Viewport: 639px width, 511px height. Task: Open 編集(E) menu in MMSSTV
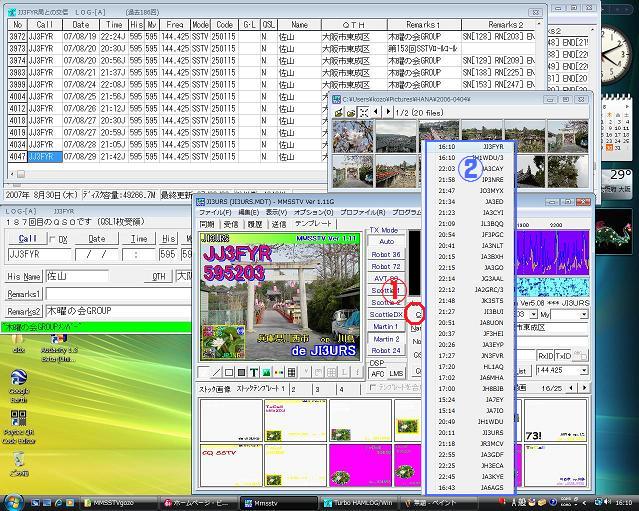tap(248, 212)
